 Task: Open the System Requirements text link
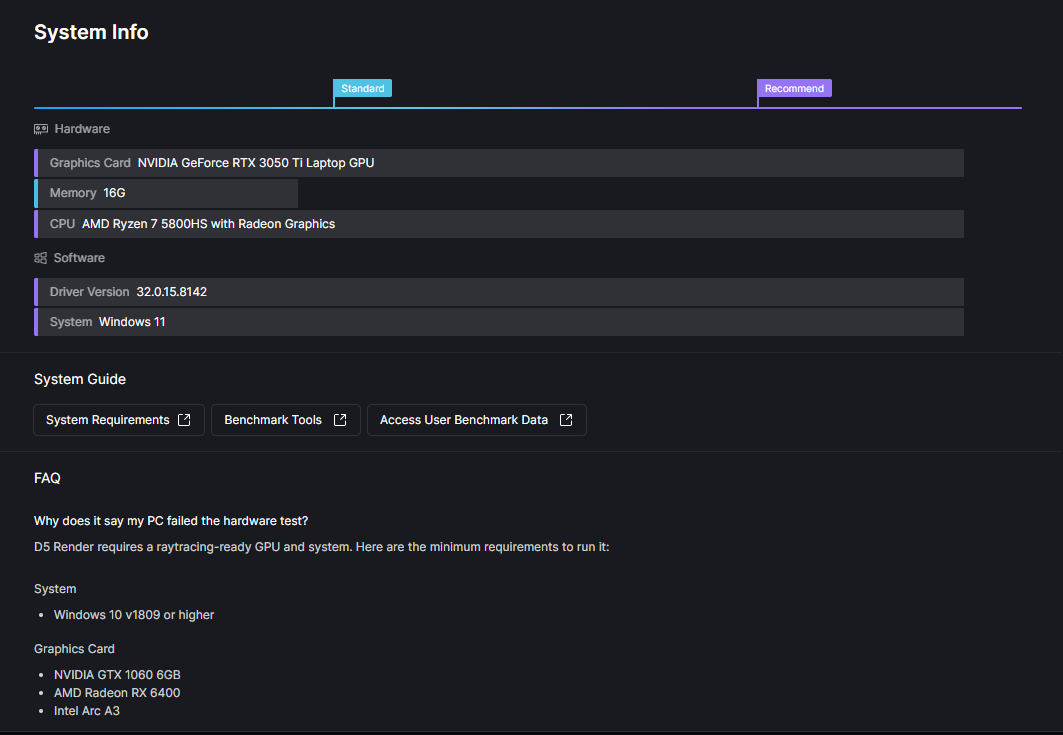tap(107, 420)
